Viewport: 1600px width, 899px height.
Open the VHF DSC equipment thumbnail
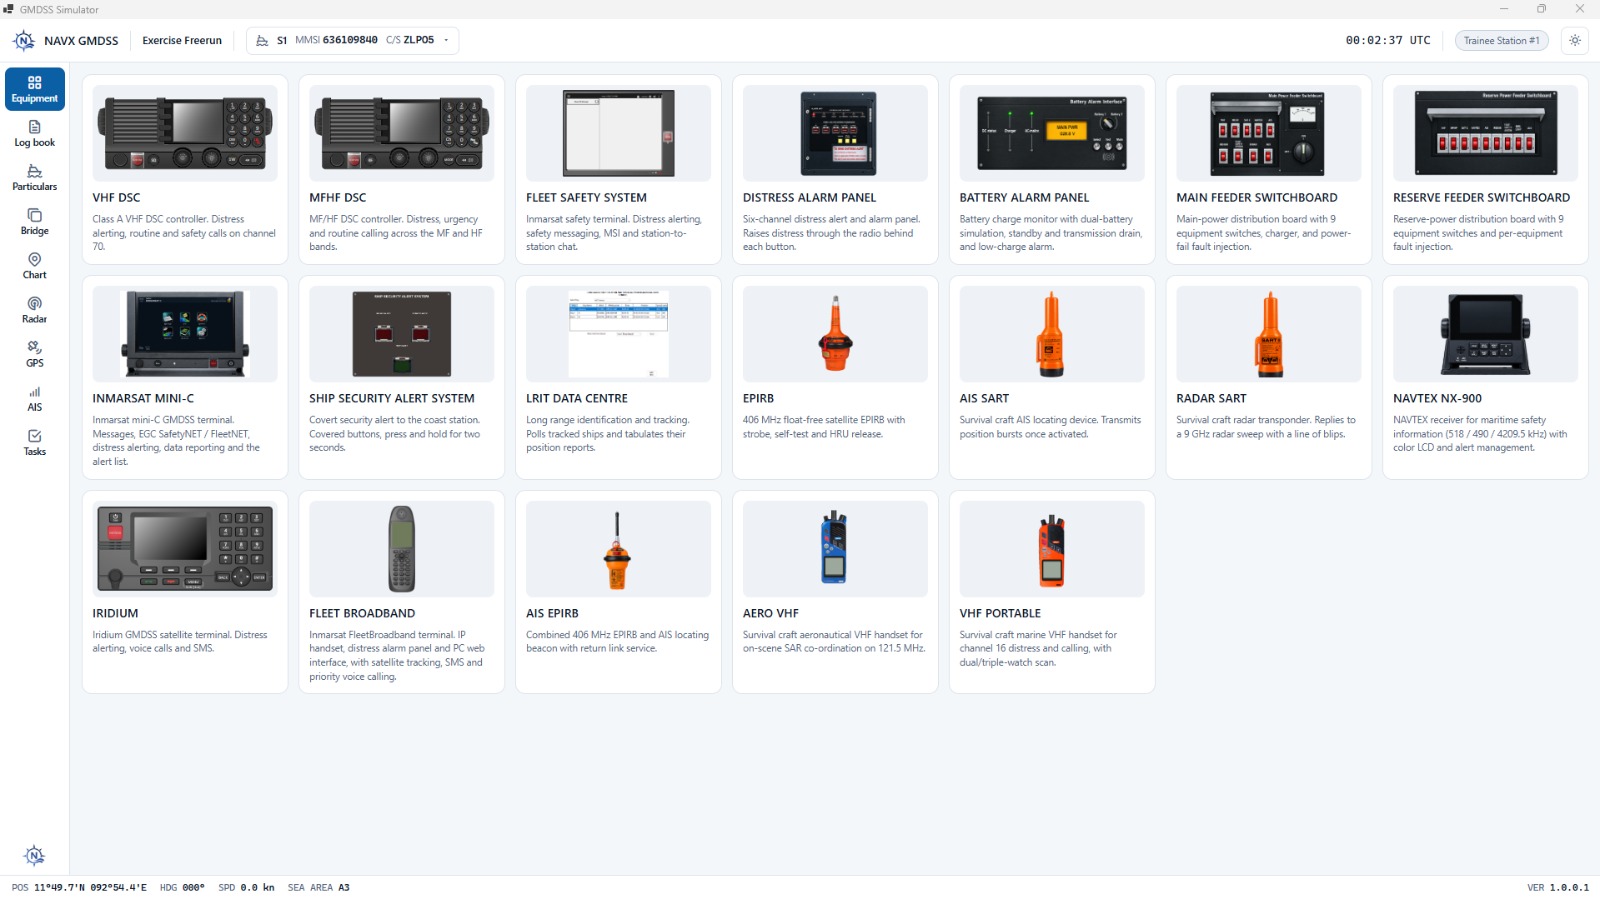coord(185,133)
